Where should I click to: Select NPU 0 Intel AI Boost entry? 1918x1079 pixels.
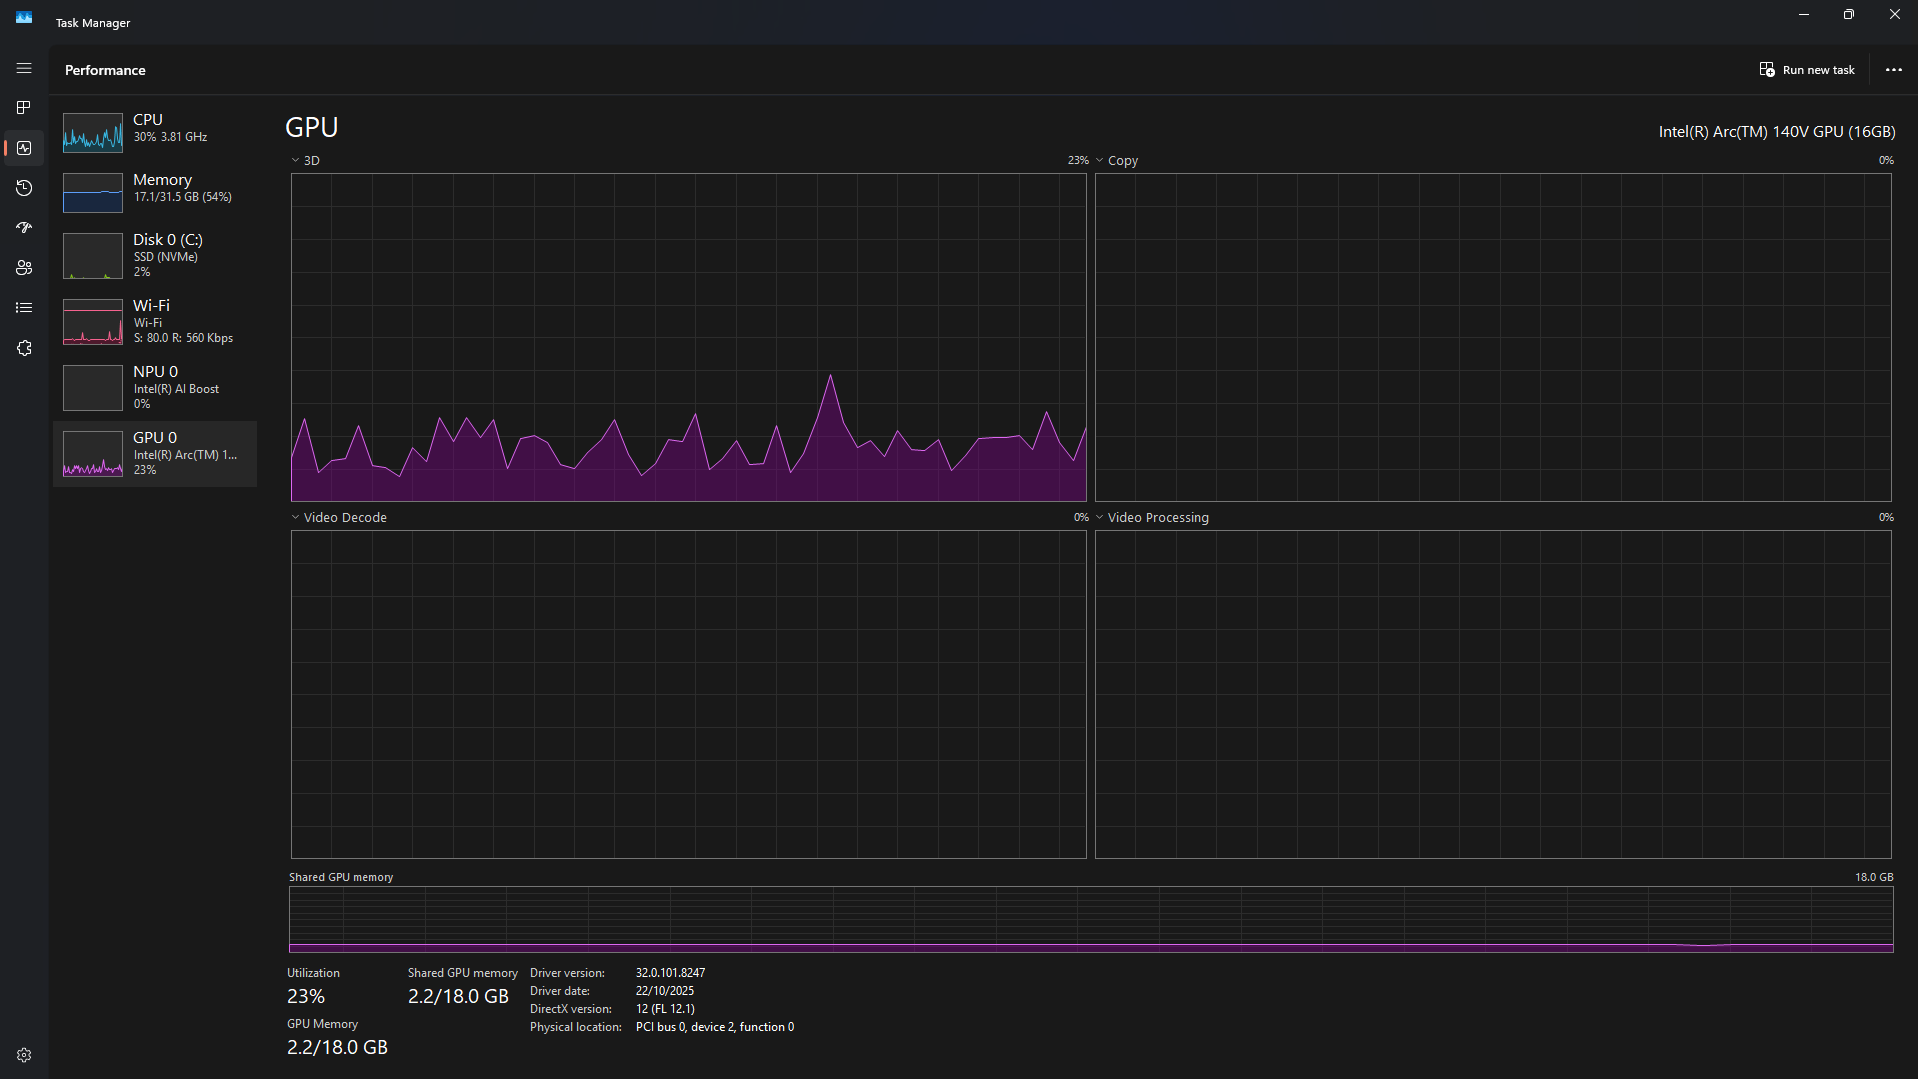click(155, 387)
